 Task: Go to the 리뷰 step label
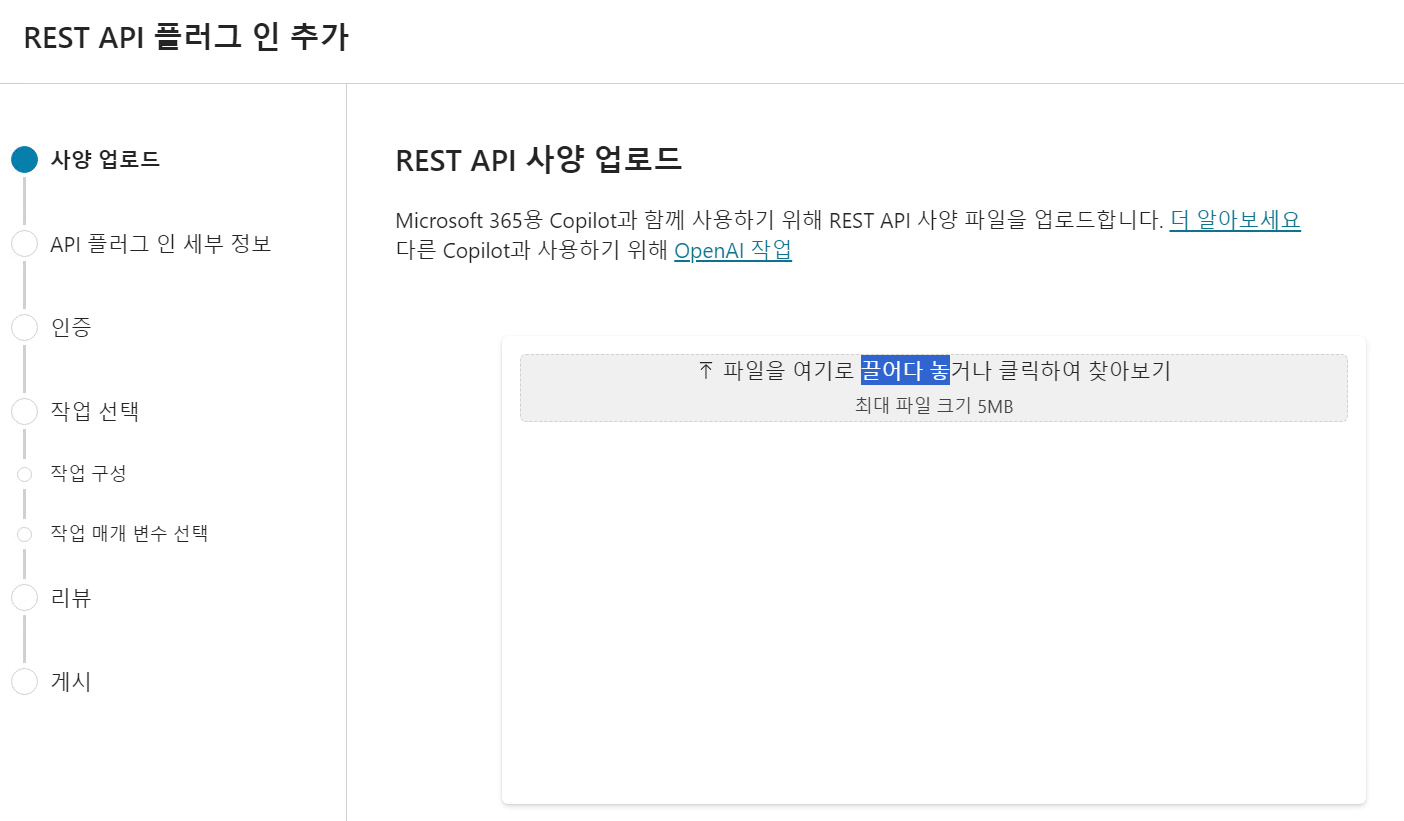tap(71, 598)
